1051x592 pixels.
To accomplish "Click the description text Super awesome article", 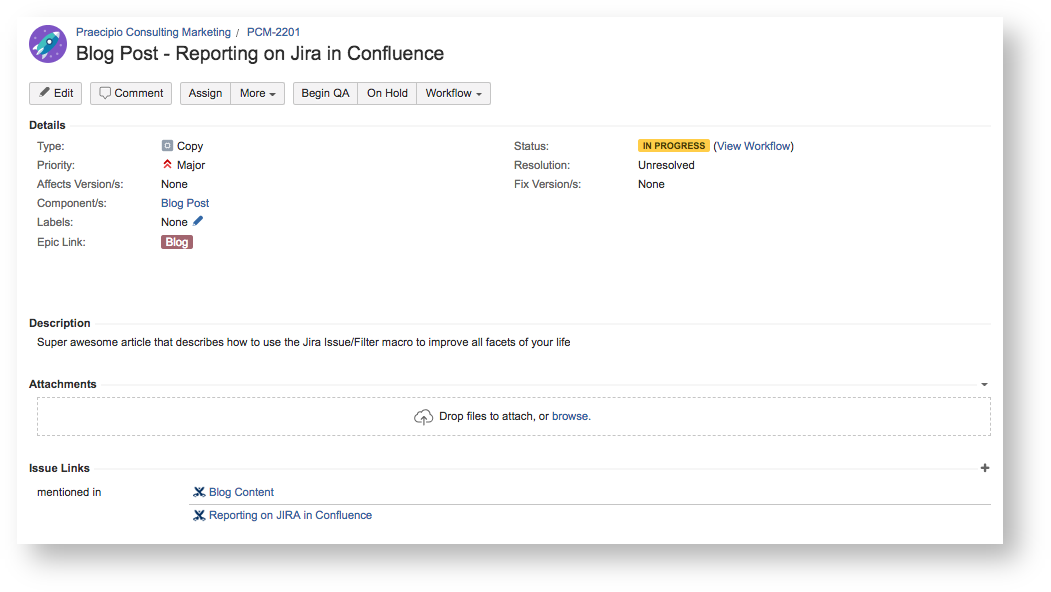I will point(304,342).
